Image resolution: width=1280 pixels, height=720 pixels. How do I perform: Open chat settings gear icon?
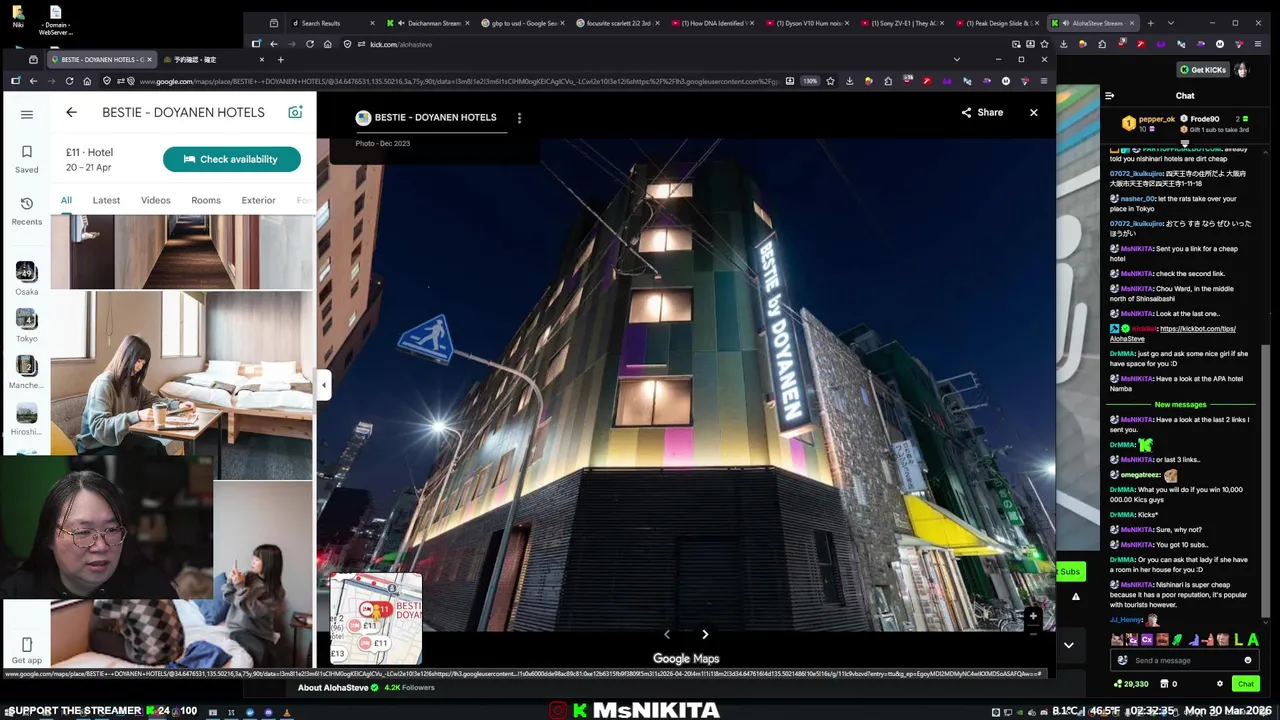(x=1219, y=684)
